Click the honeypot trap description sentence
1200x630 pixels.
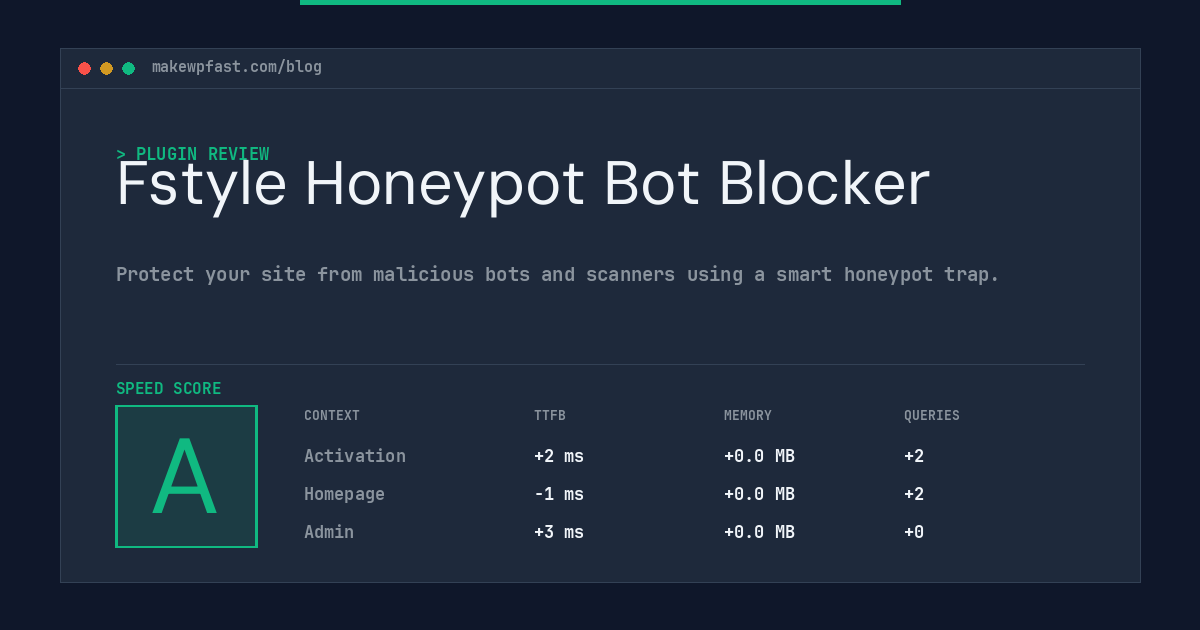coord(558,274)
